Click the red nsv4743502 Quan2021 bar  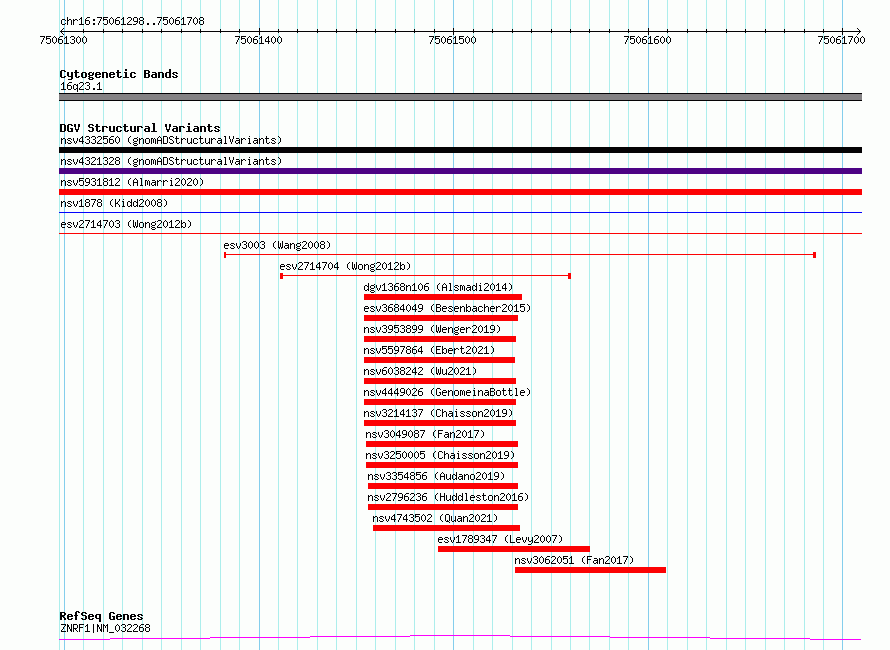(x=446, y=528)
